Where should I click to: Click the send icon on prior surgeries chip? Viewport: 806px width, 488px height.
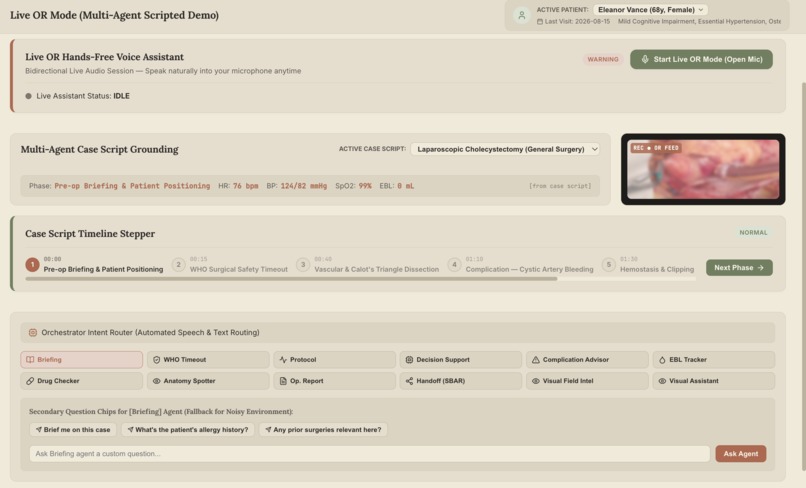(268, 429)
